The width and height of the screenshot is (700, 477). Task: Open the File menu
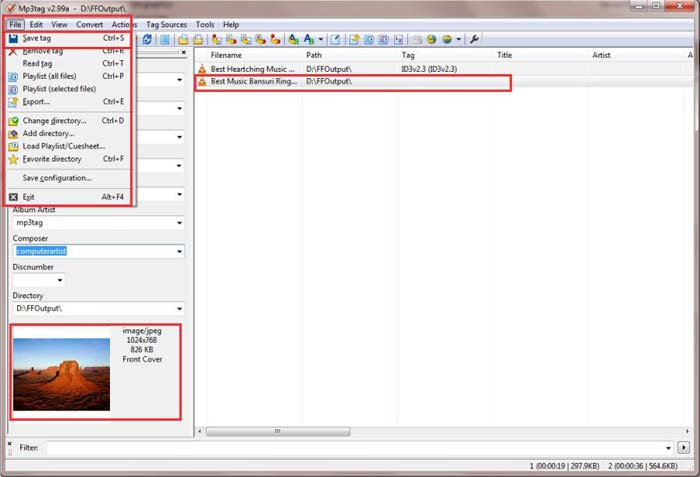coord(15,25)
